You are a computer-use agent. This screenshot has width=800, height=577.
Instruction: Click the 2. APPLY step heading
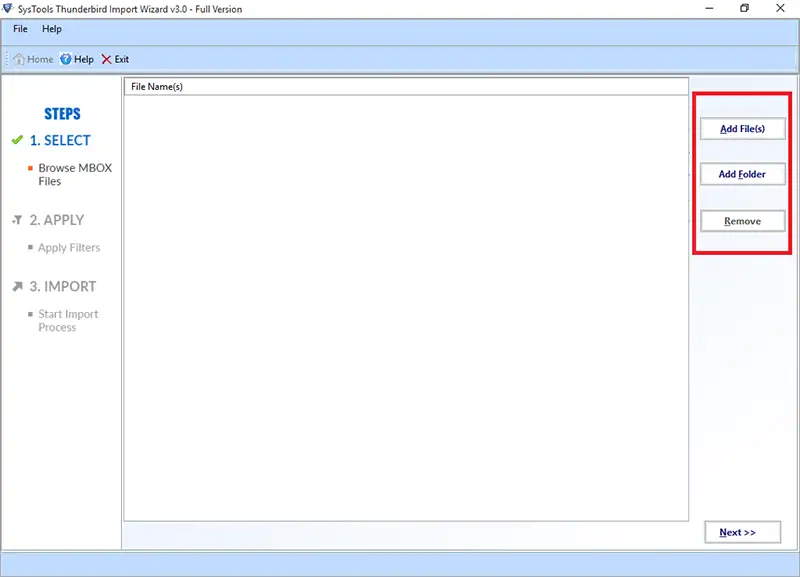pos(57,220)
